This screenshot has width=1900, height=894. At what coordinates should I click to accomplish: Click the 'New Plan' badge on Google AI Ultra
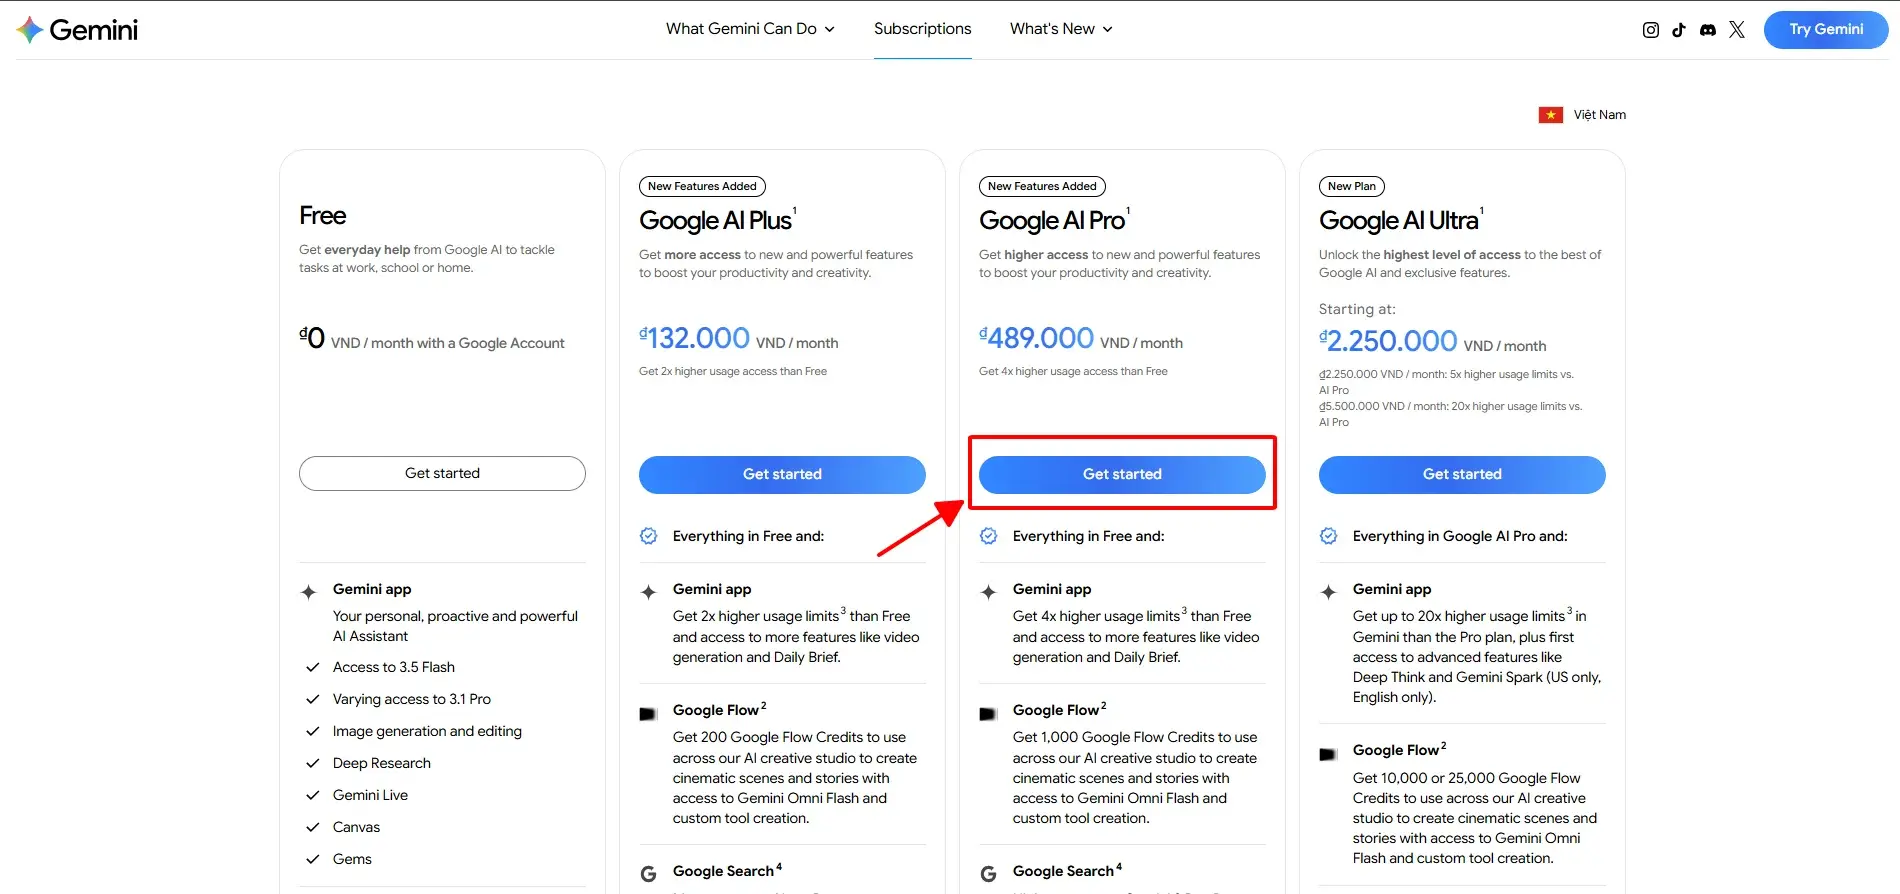click(1352, 186)
